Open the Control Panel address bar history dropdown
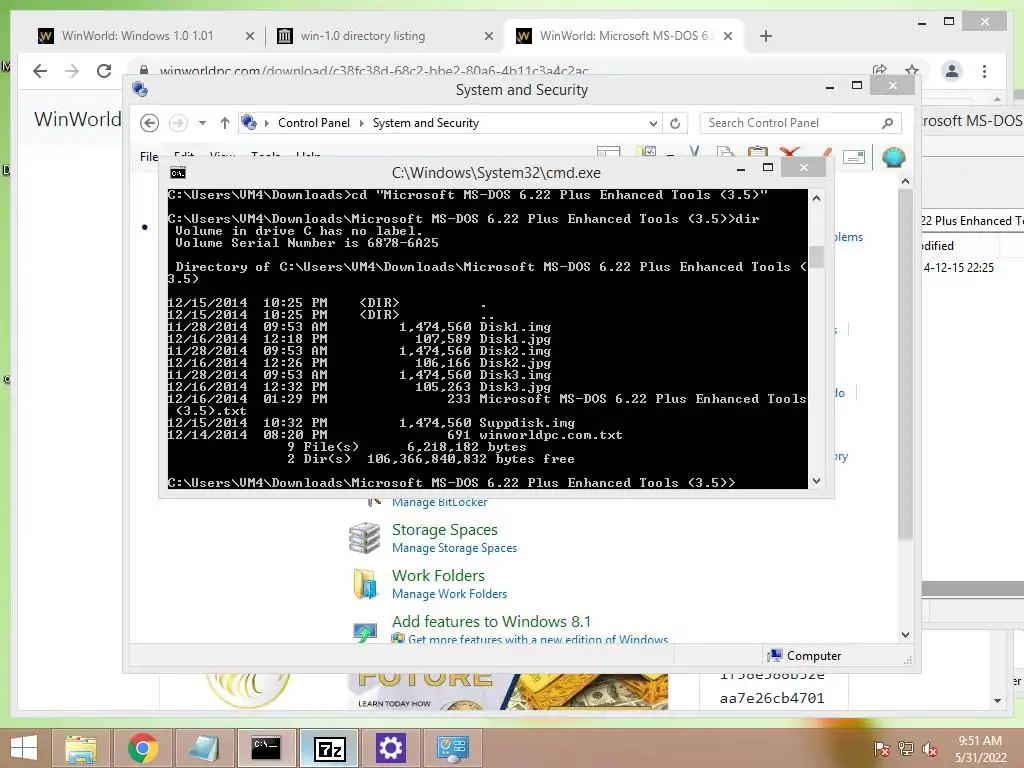Image resolution: width=1024 pixels, height=768 pixels. point(652,123)
